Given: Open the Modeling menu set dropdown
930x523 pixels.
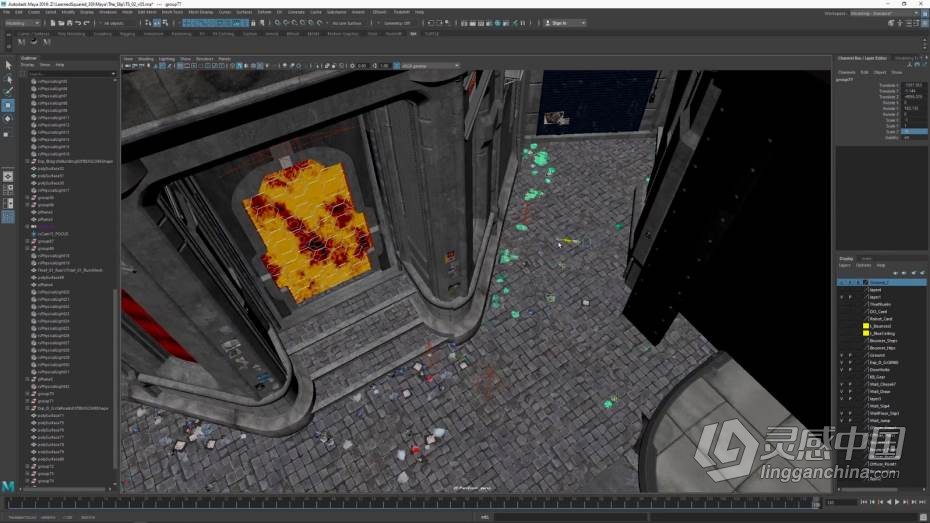Looking at the screenshot, I should point(22,23).
